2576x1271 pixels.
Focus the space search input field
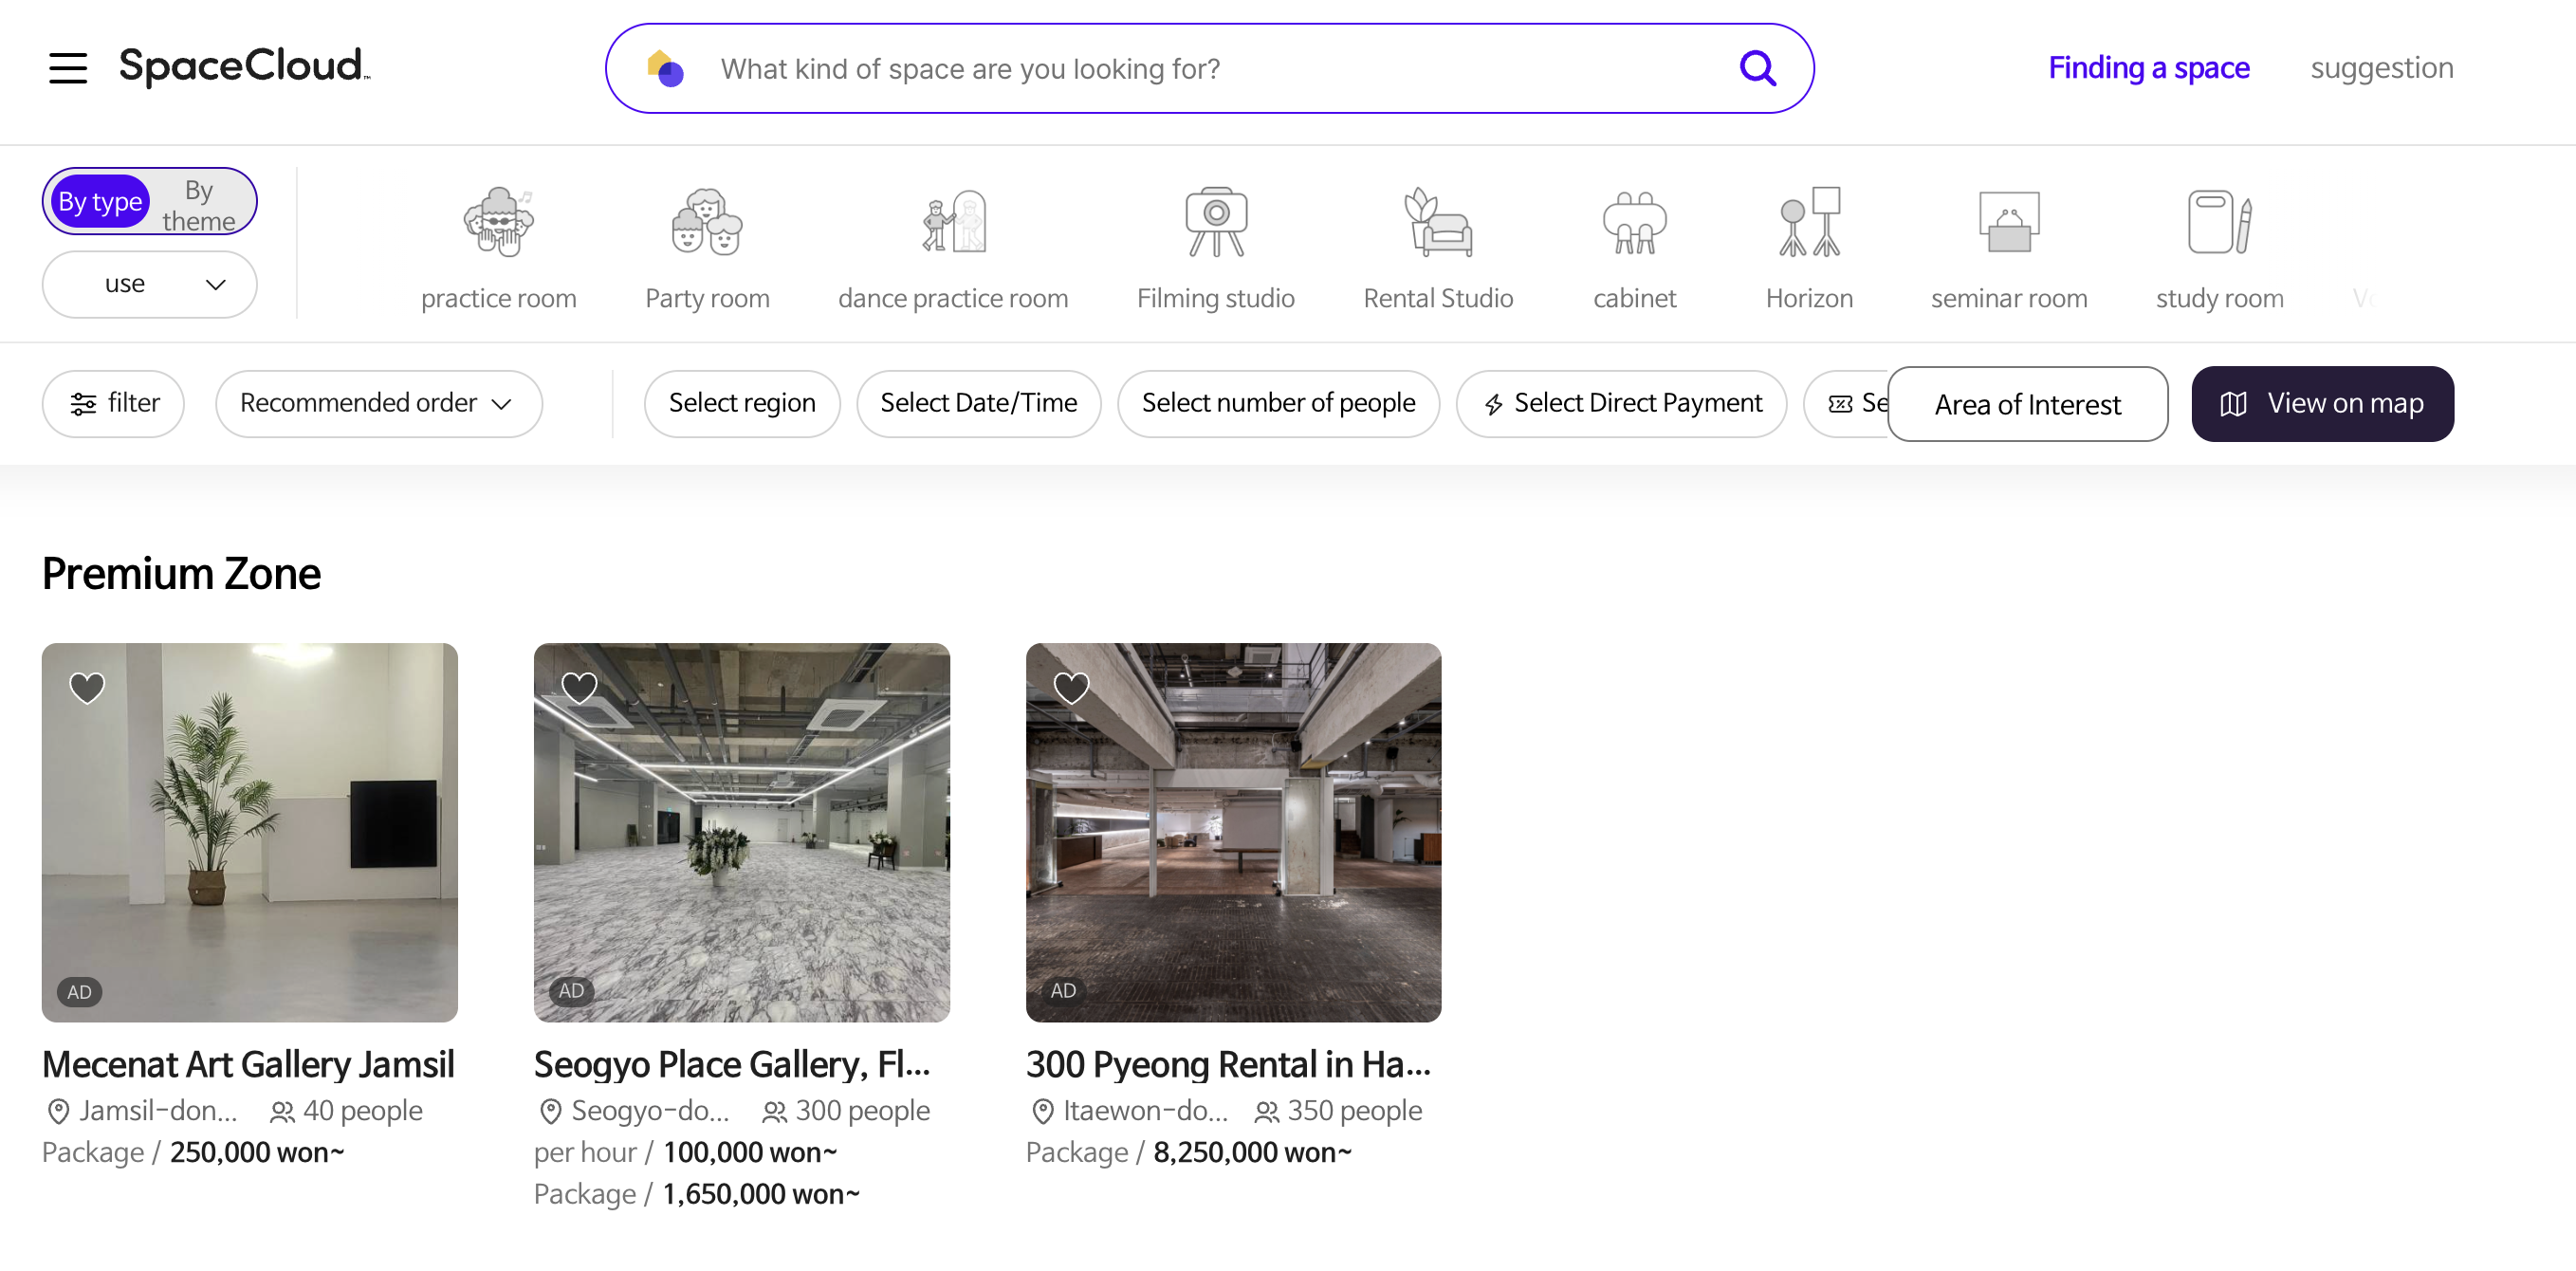tap(1200, 68)
